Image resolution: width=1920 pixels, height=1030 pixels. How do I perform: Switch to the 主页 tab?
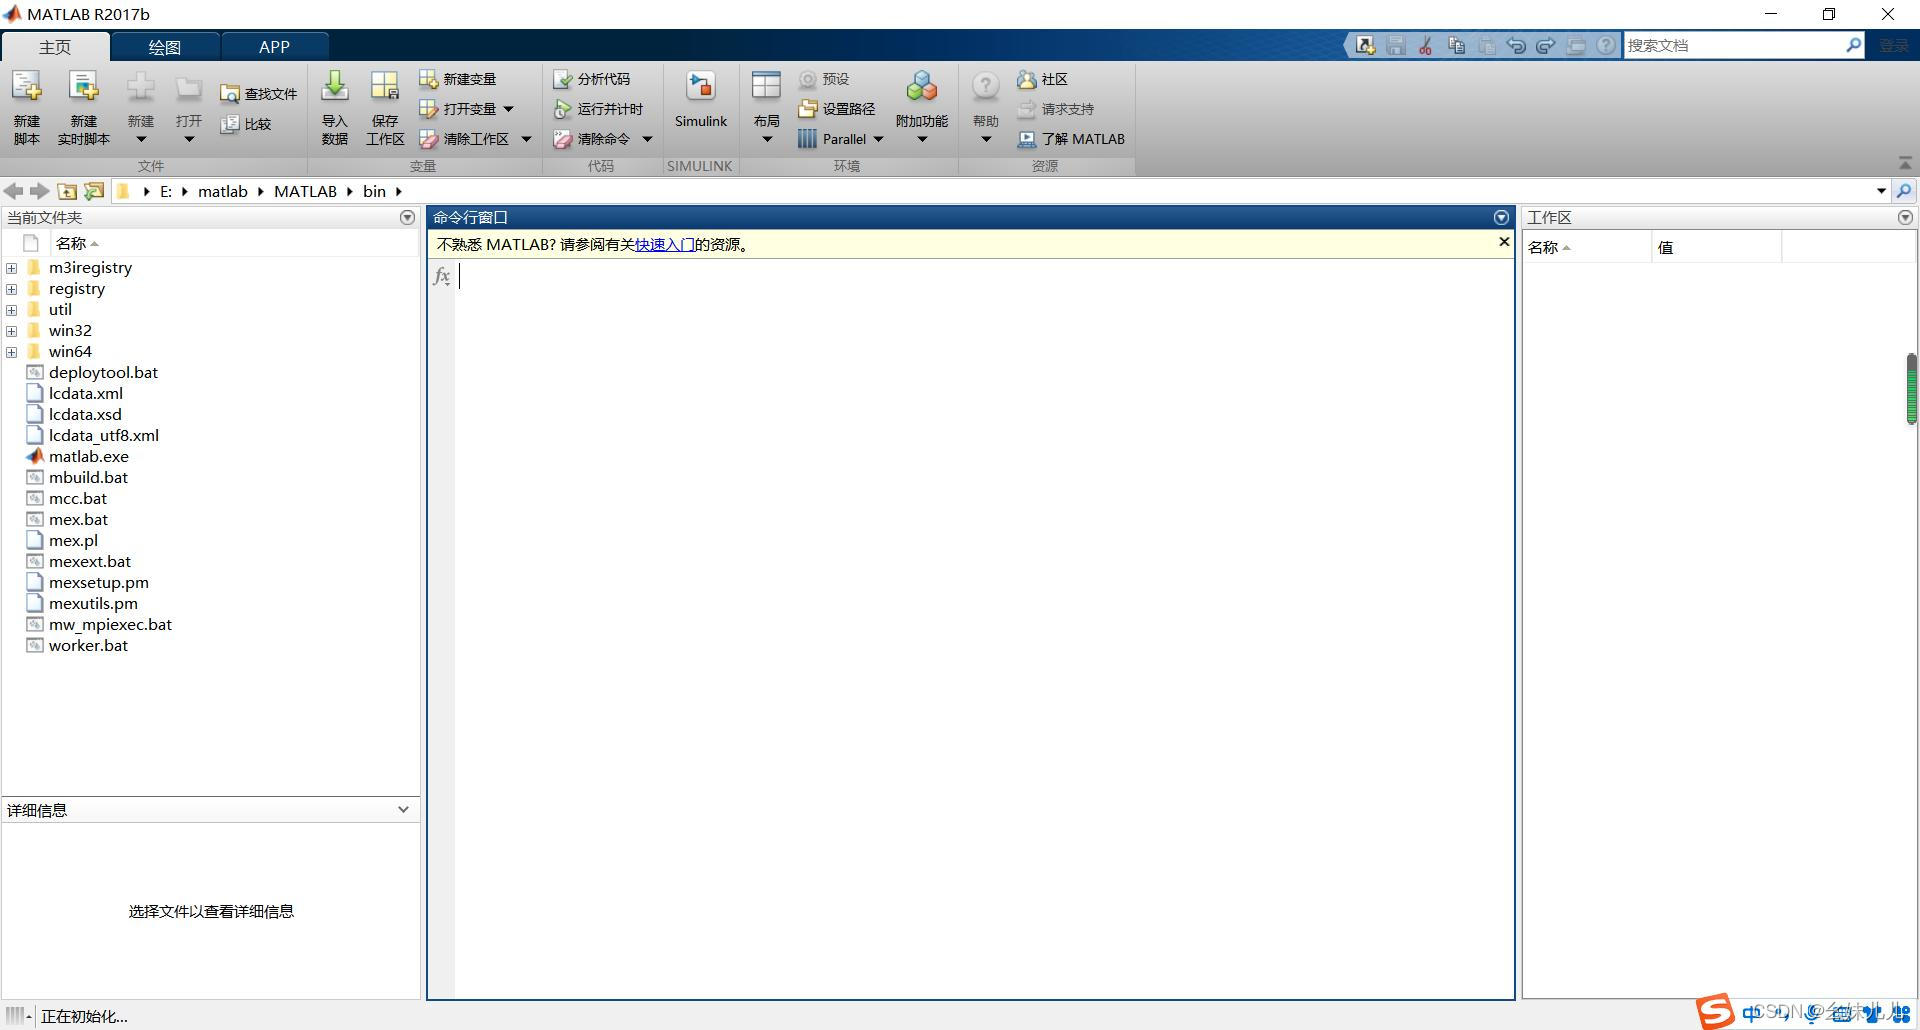click(55, 47)
